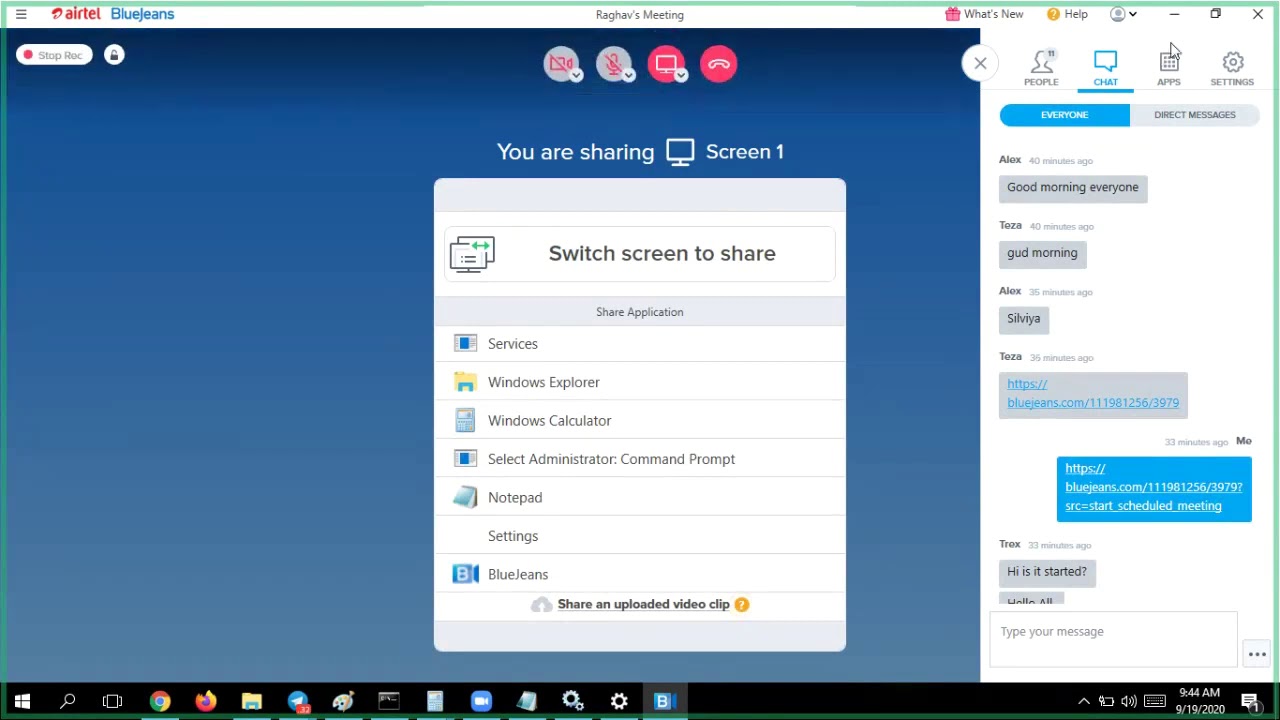Click the "Silviya" chat message

pos(1024,319)
